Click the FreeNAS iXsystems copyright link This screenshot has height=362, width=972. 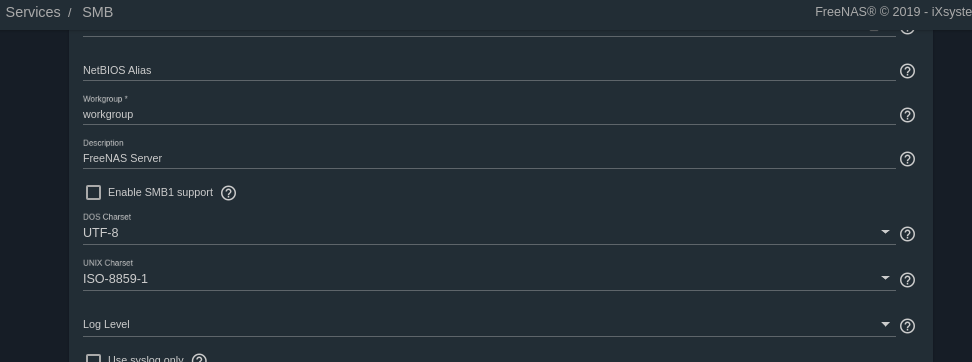point(893,12)
